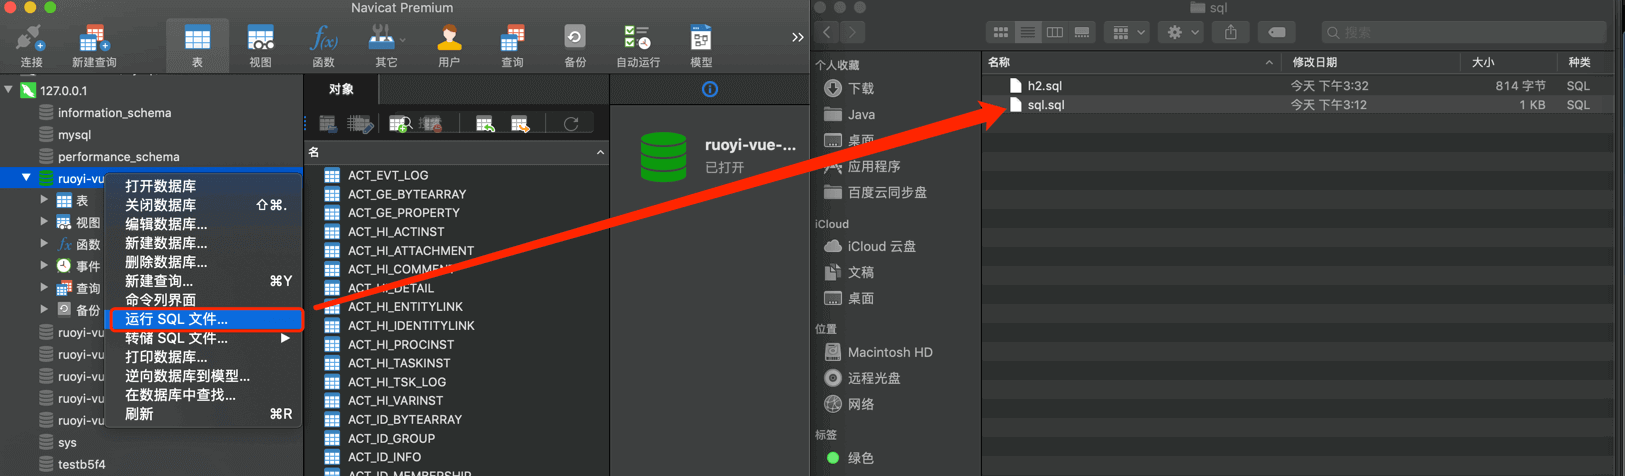Select the Table toolbar icon

pos(197,45)
